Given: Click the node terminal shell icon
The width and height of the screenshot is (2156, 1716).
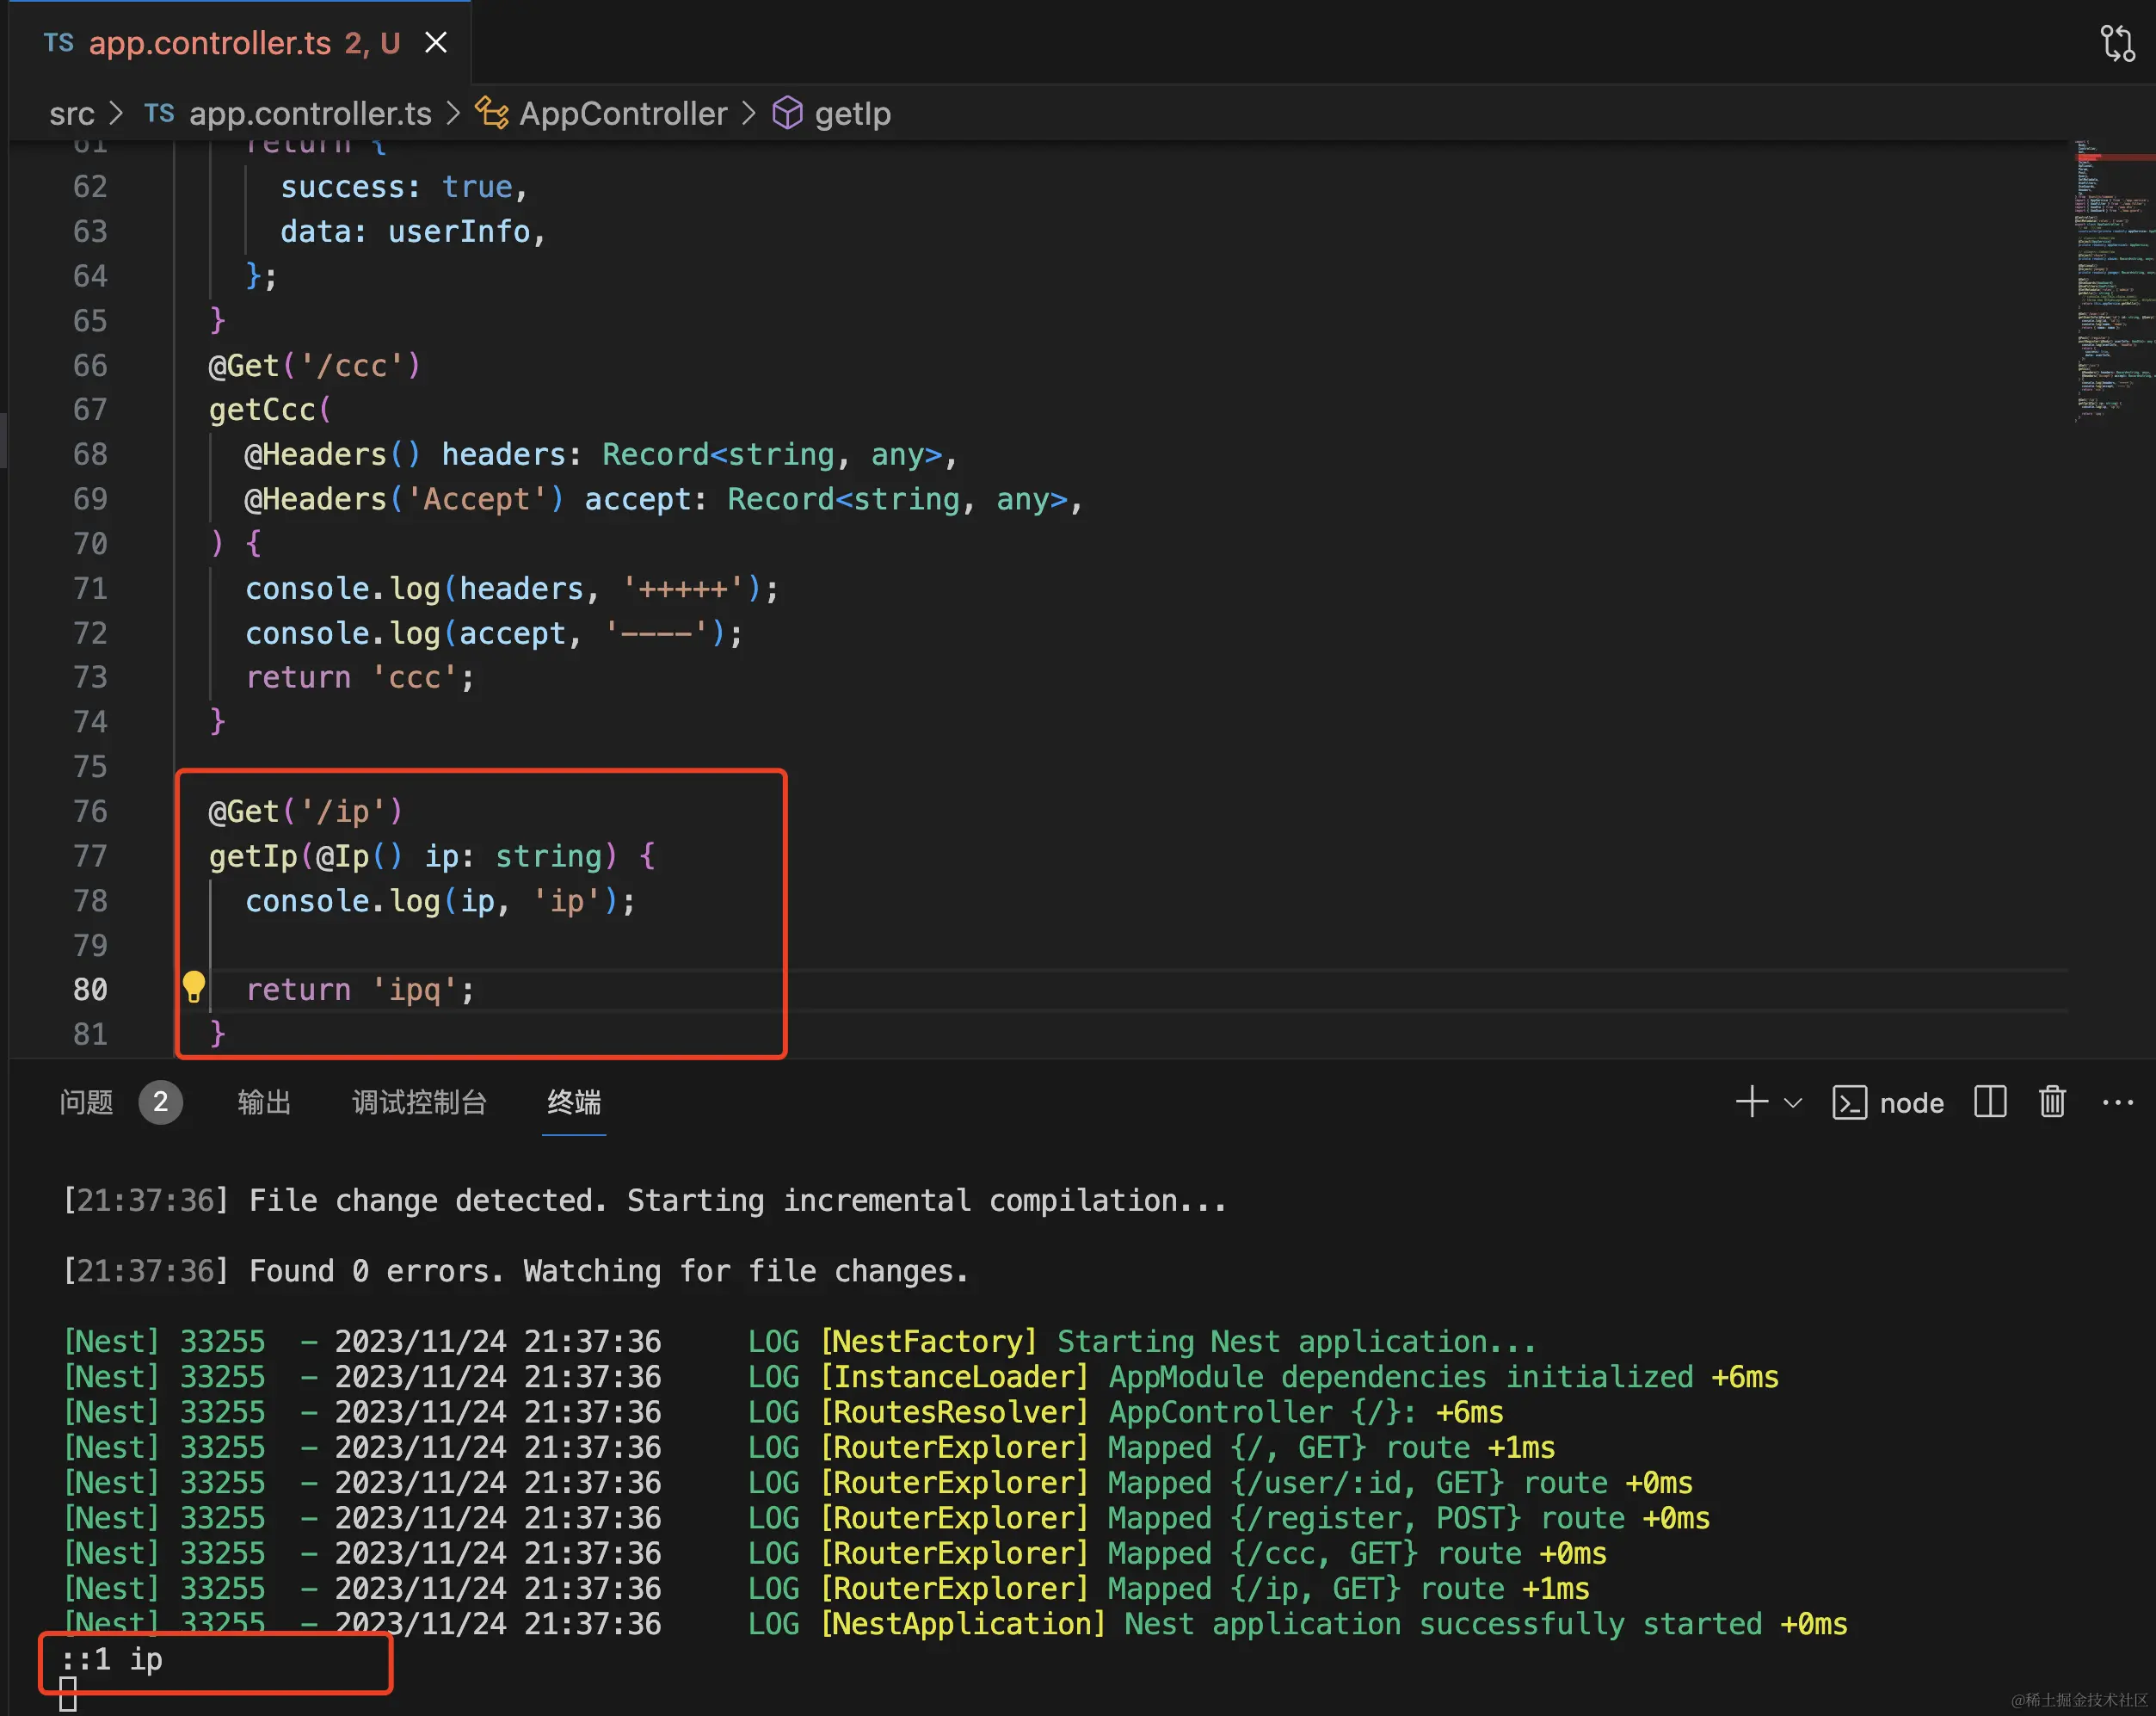Looking at the screenshot, I should pyautogui.click(x=1849, y=1103).
